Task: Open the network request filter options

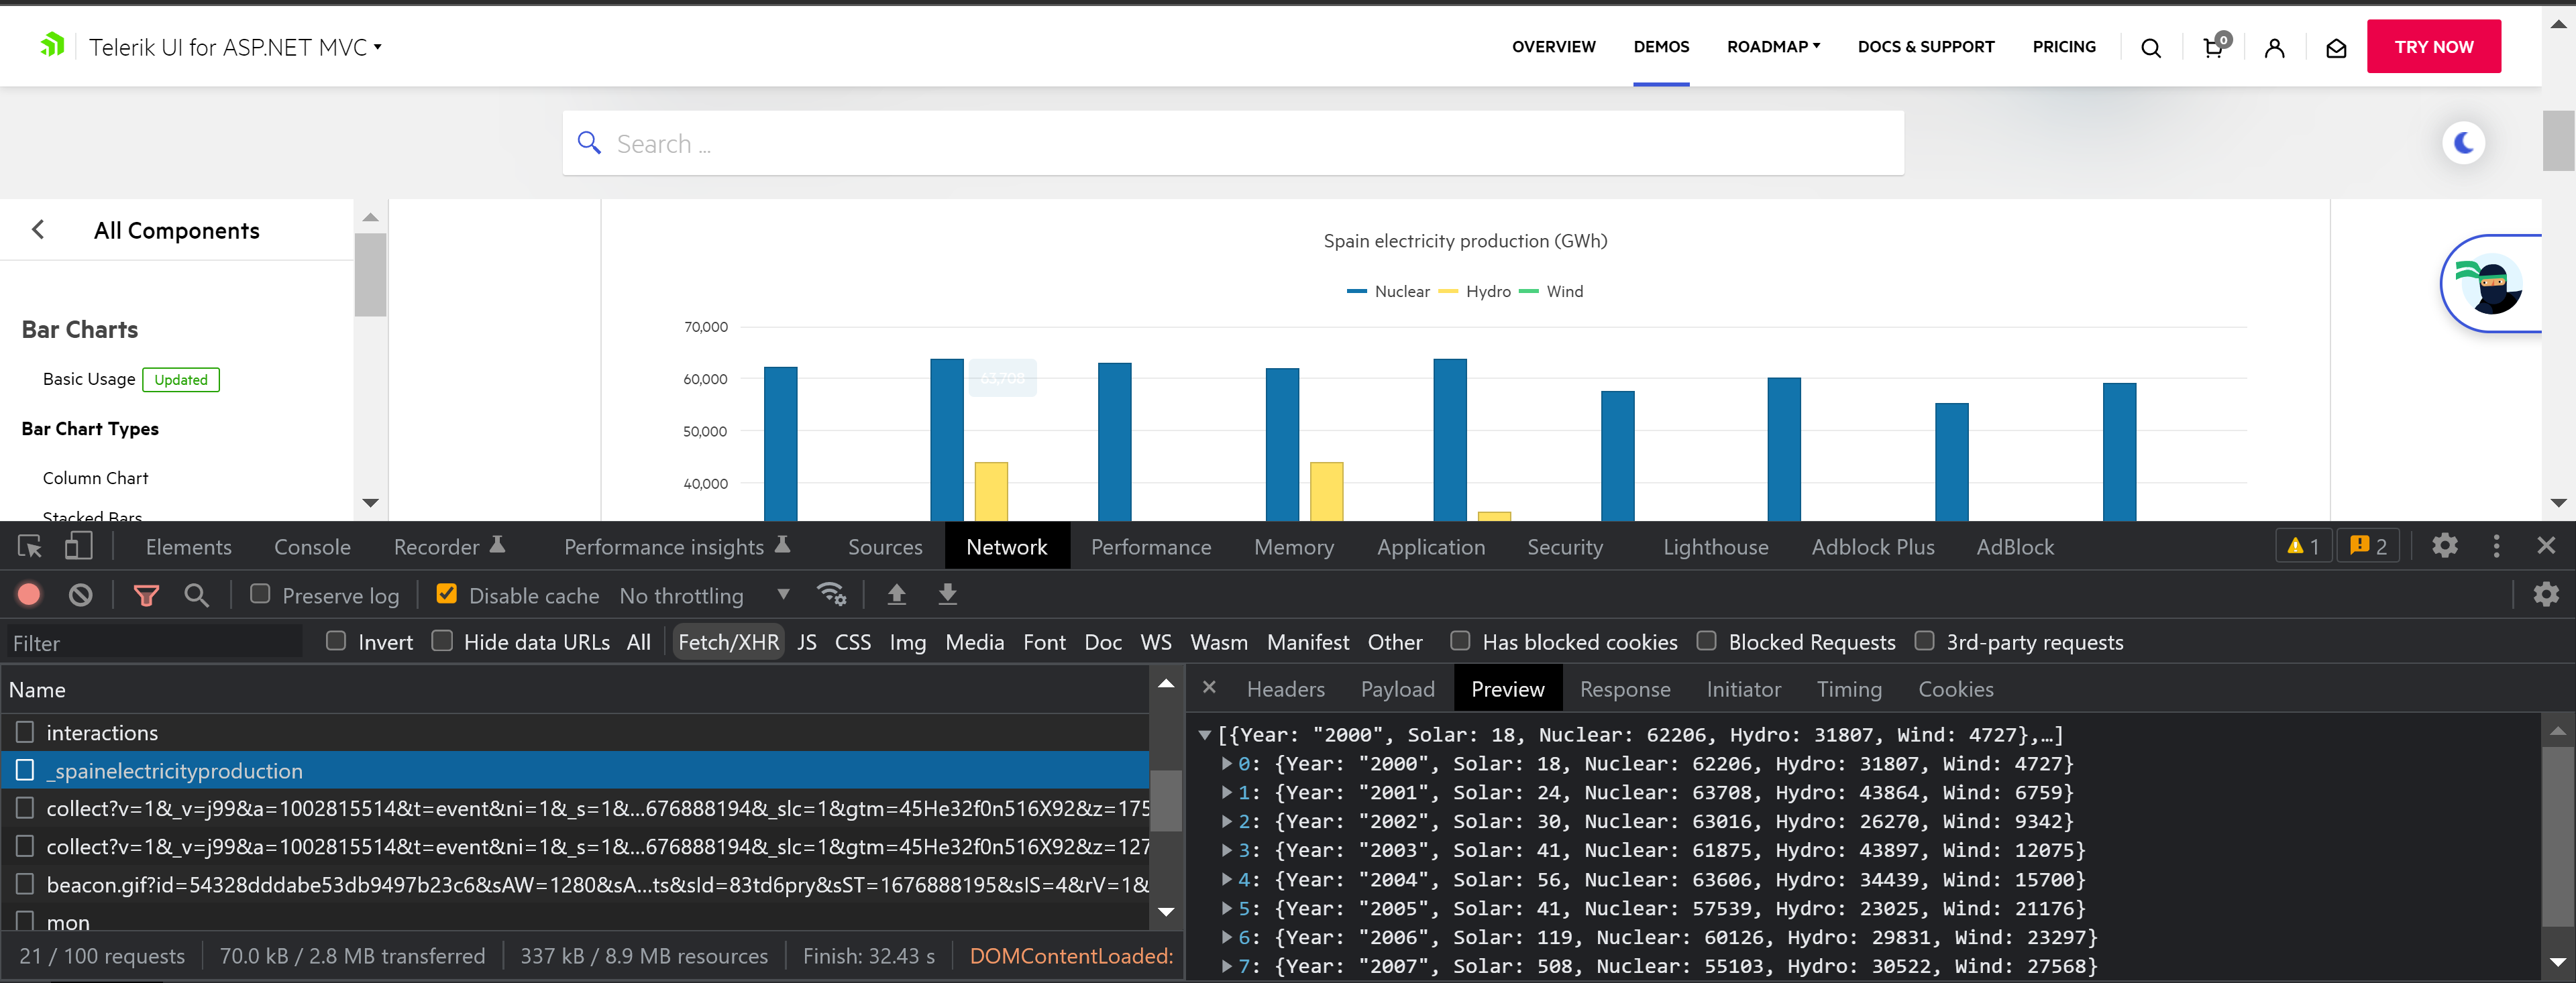Action: pos(146,594)
